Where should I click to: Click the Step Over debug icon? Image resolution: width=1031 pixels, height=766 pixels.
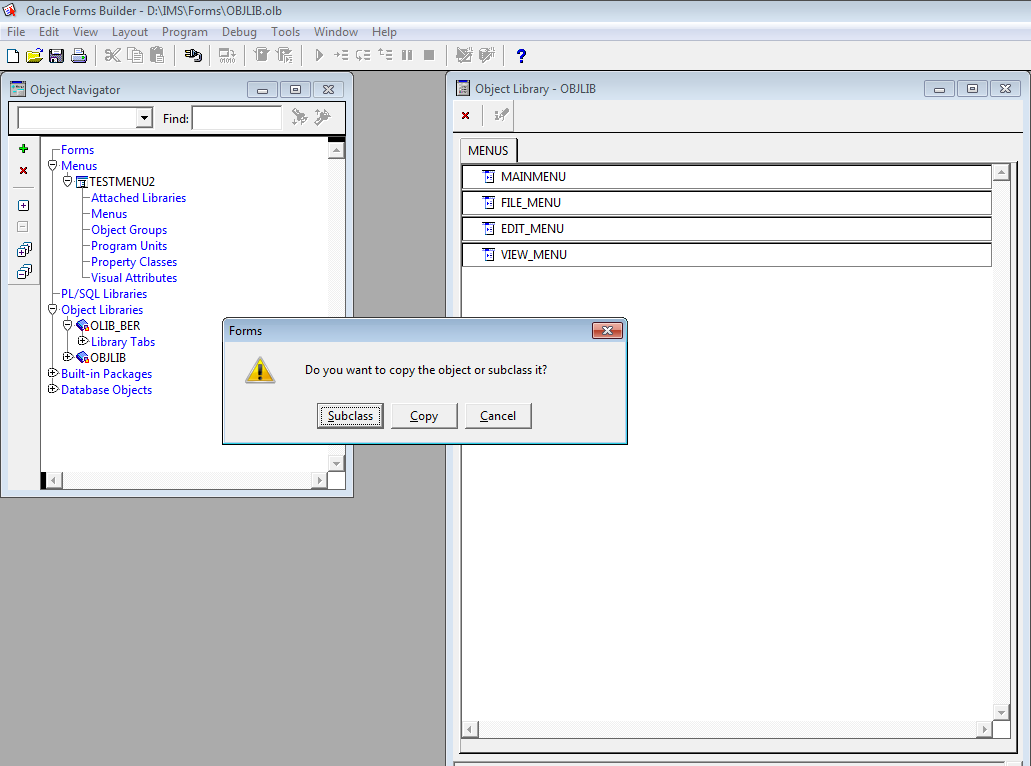(363, 55)
